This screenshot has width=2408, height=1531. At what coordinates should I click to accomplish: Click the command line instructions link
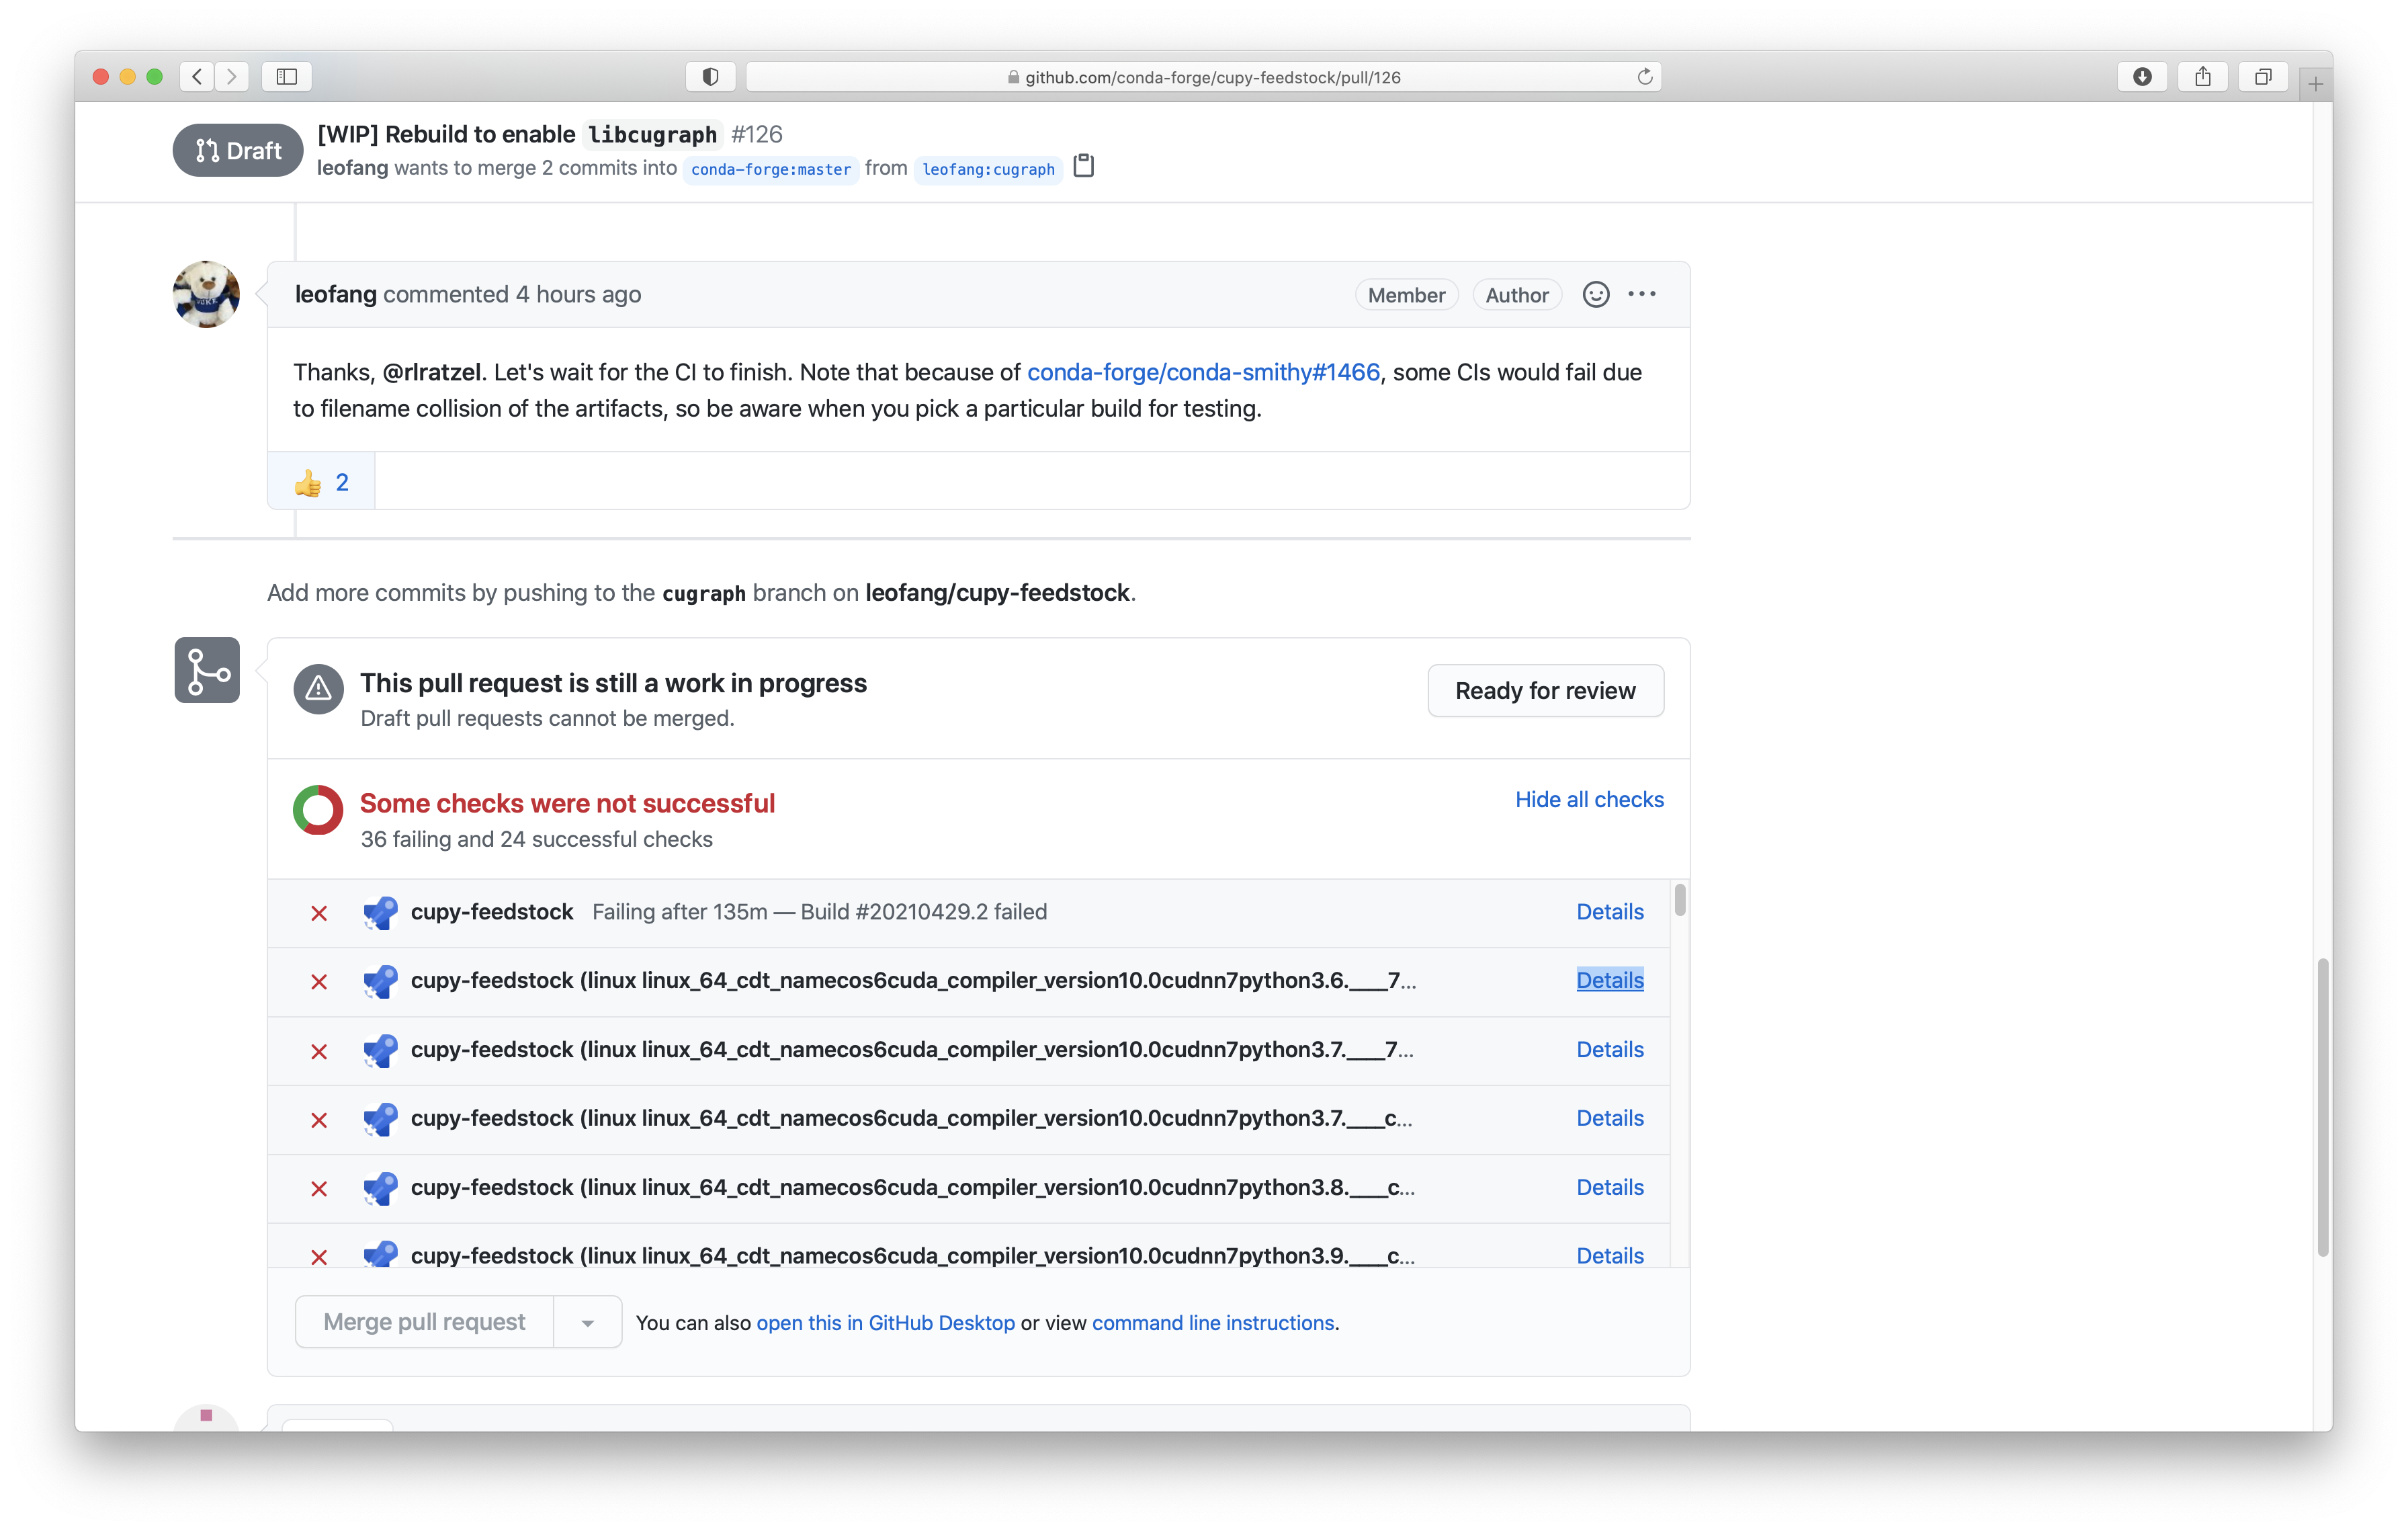(1213, 1323)
